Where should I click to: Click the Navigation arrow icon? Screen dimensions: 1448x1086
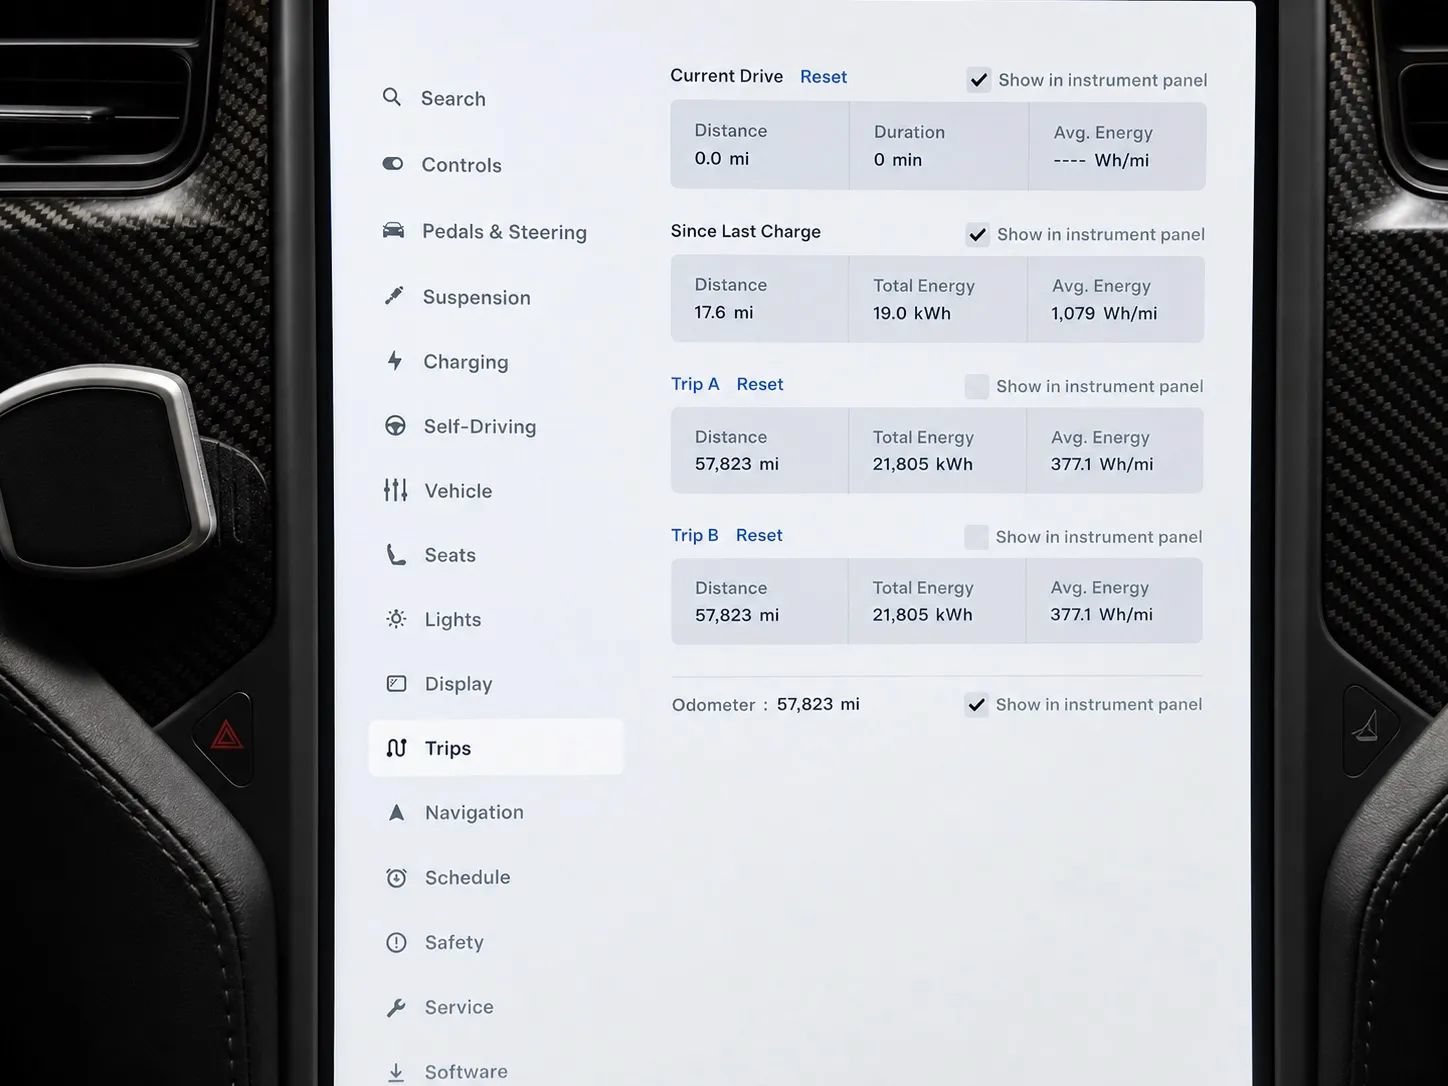coord(396,812)
